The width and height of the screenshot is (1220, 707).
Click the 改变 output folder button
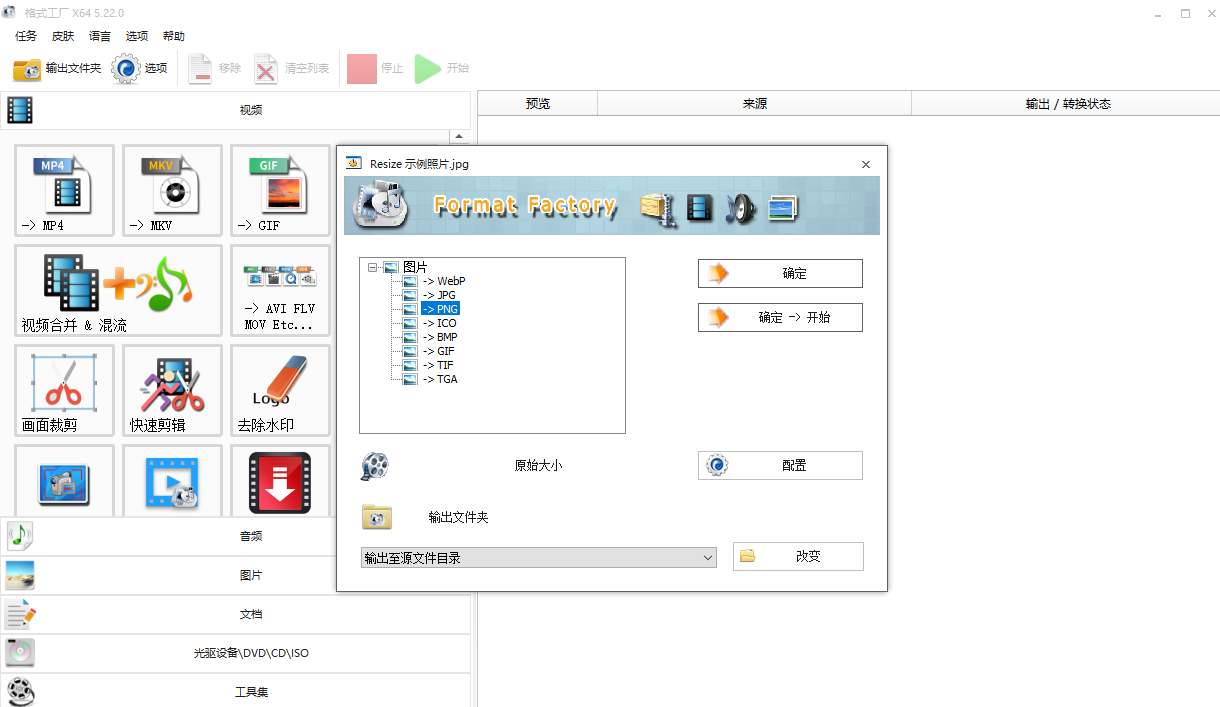click(798, 556)
